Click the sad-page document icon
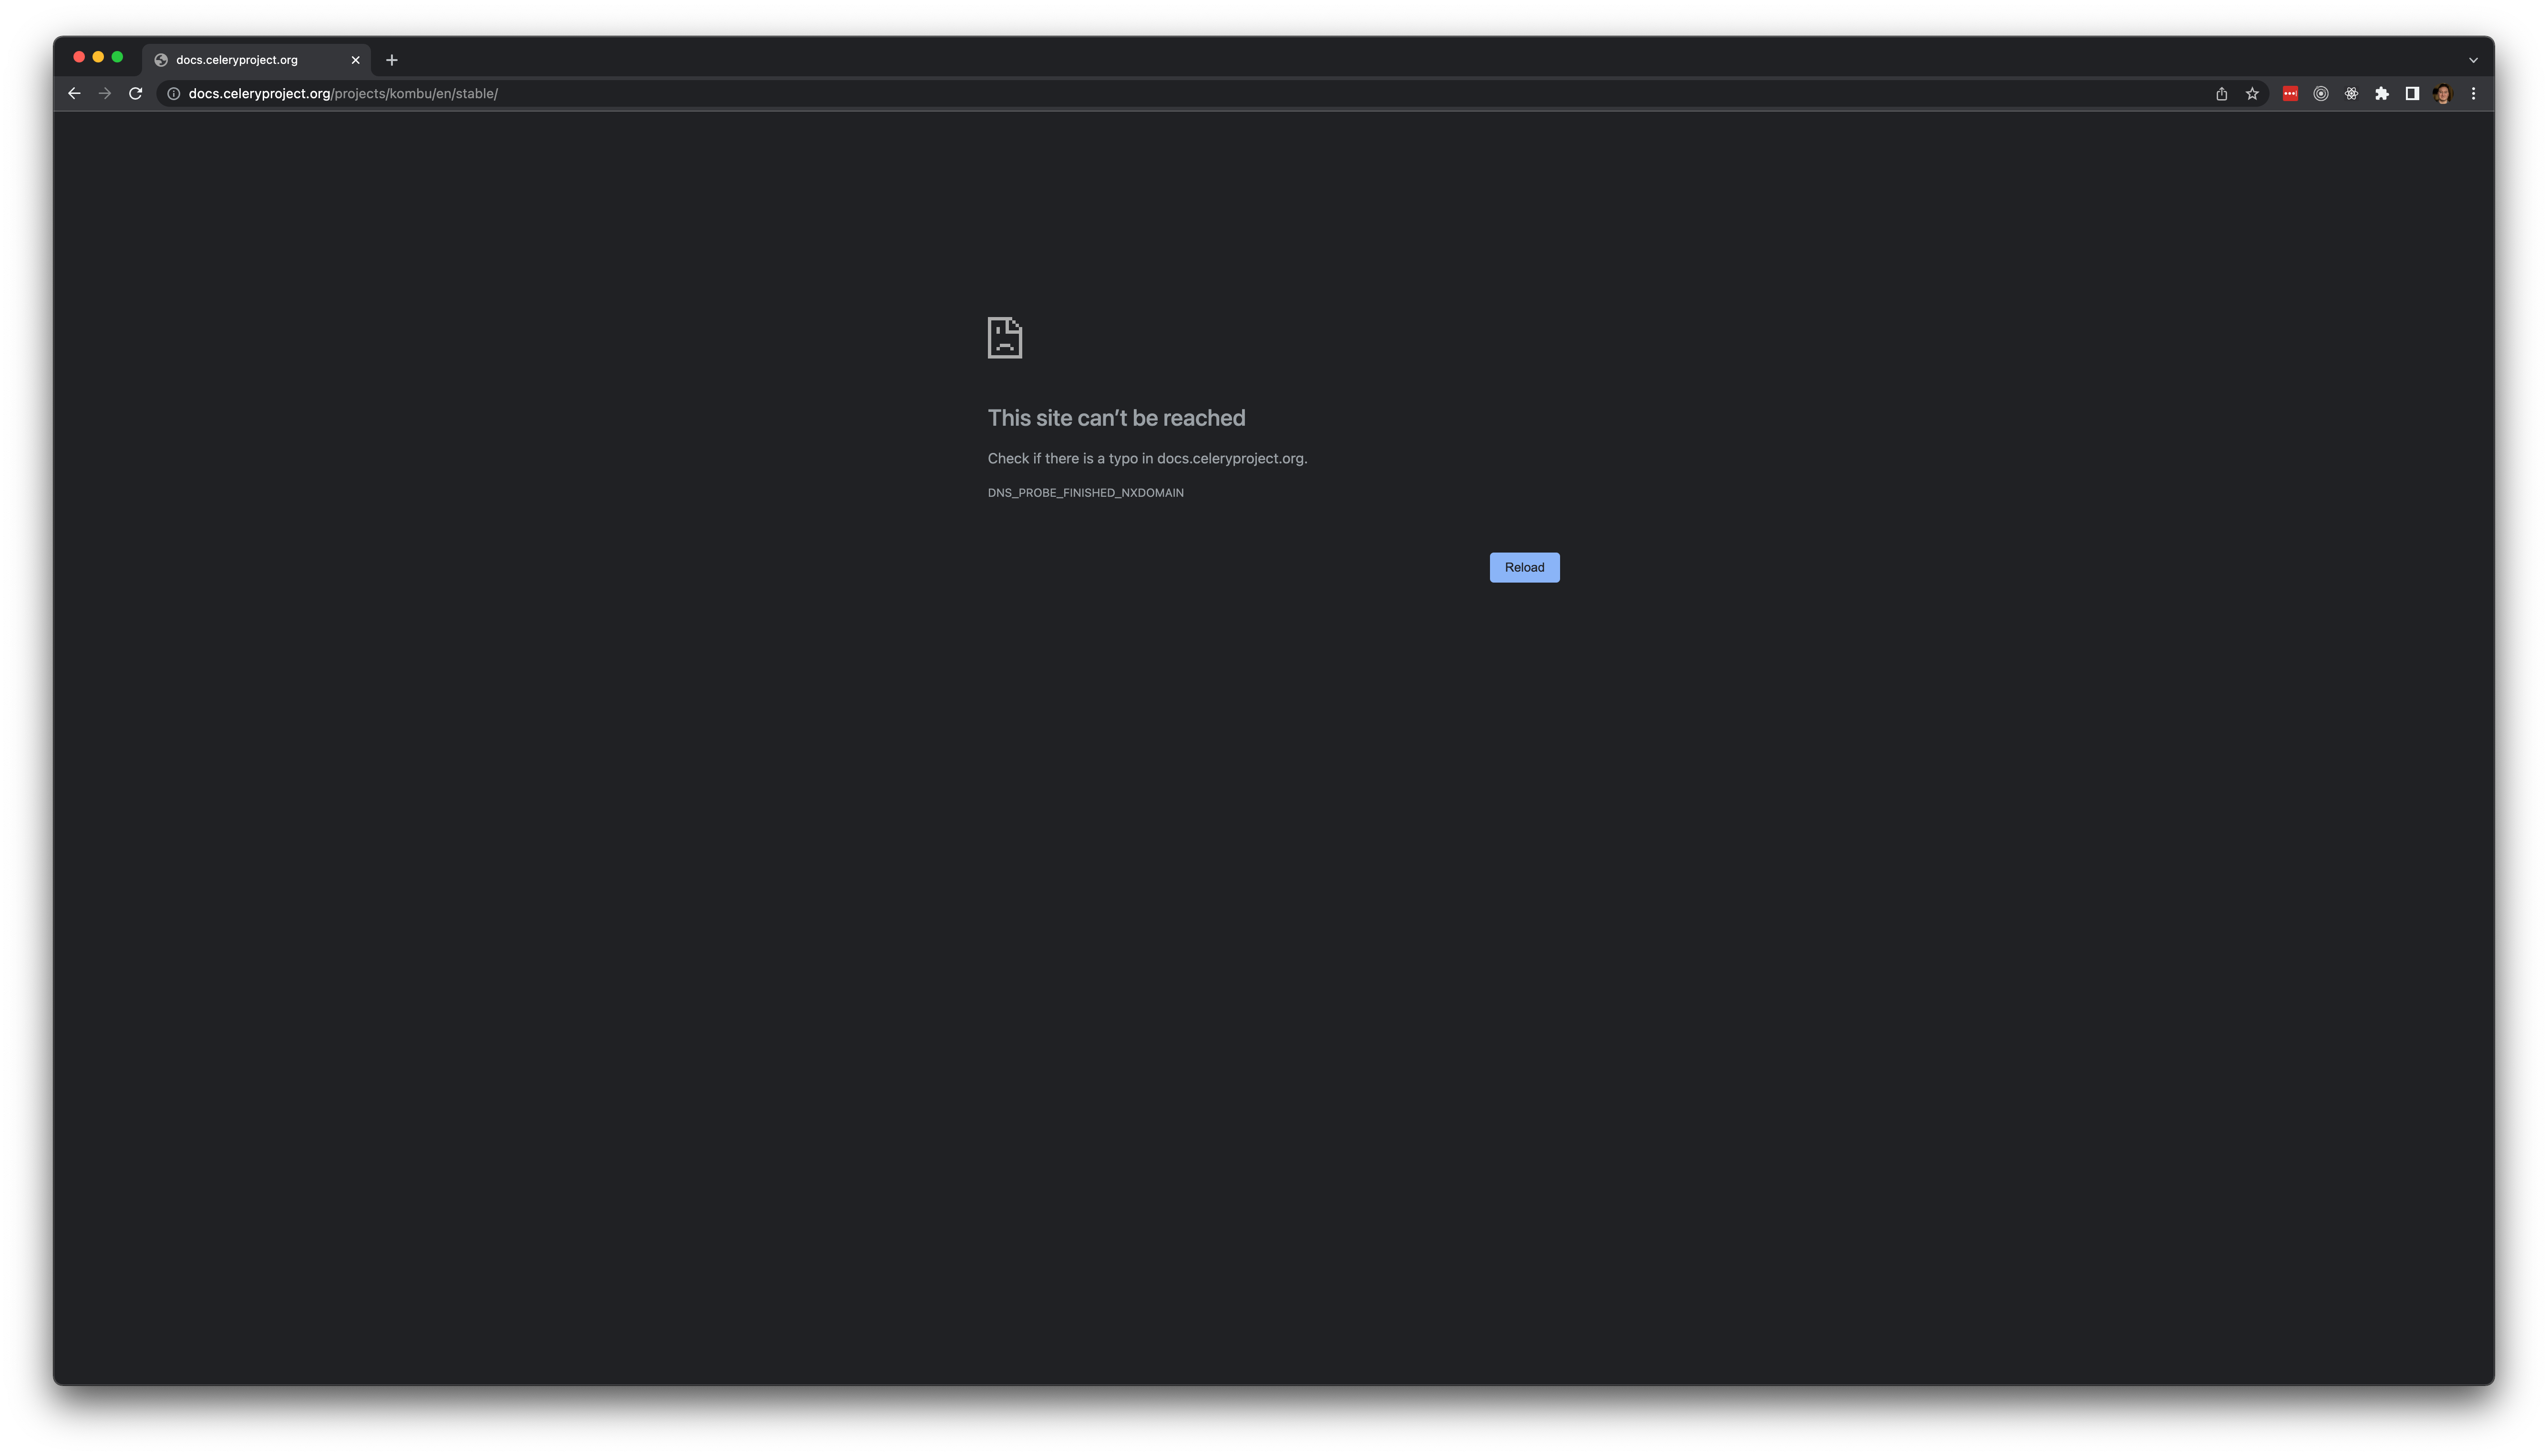The height and width of the screenshot is (1456, 2548). pos(1005,338)
